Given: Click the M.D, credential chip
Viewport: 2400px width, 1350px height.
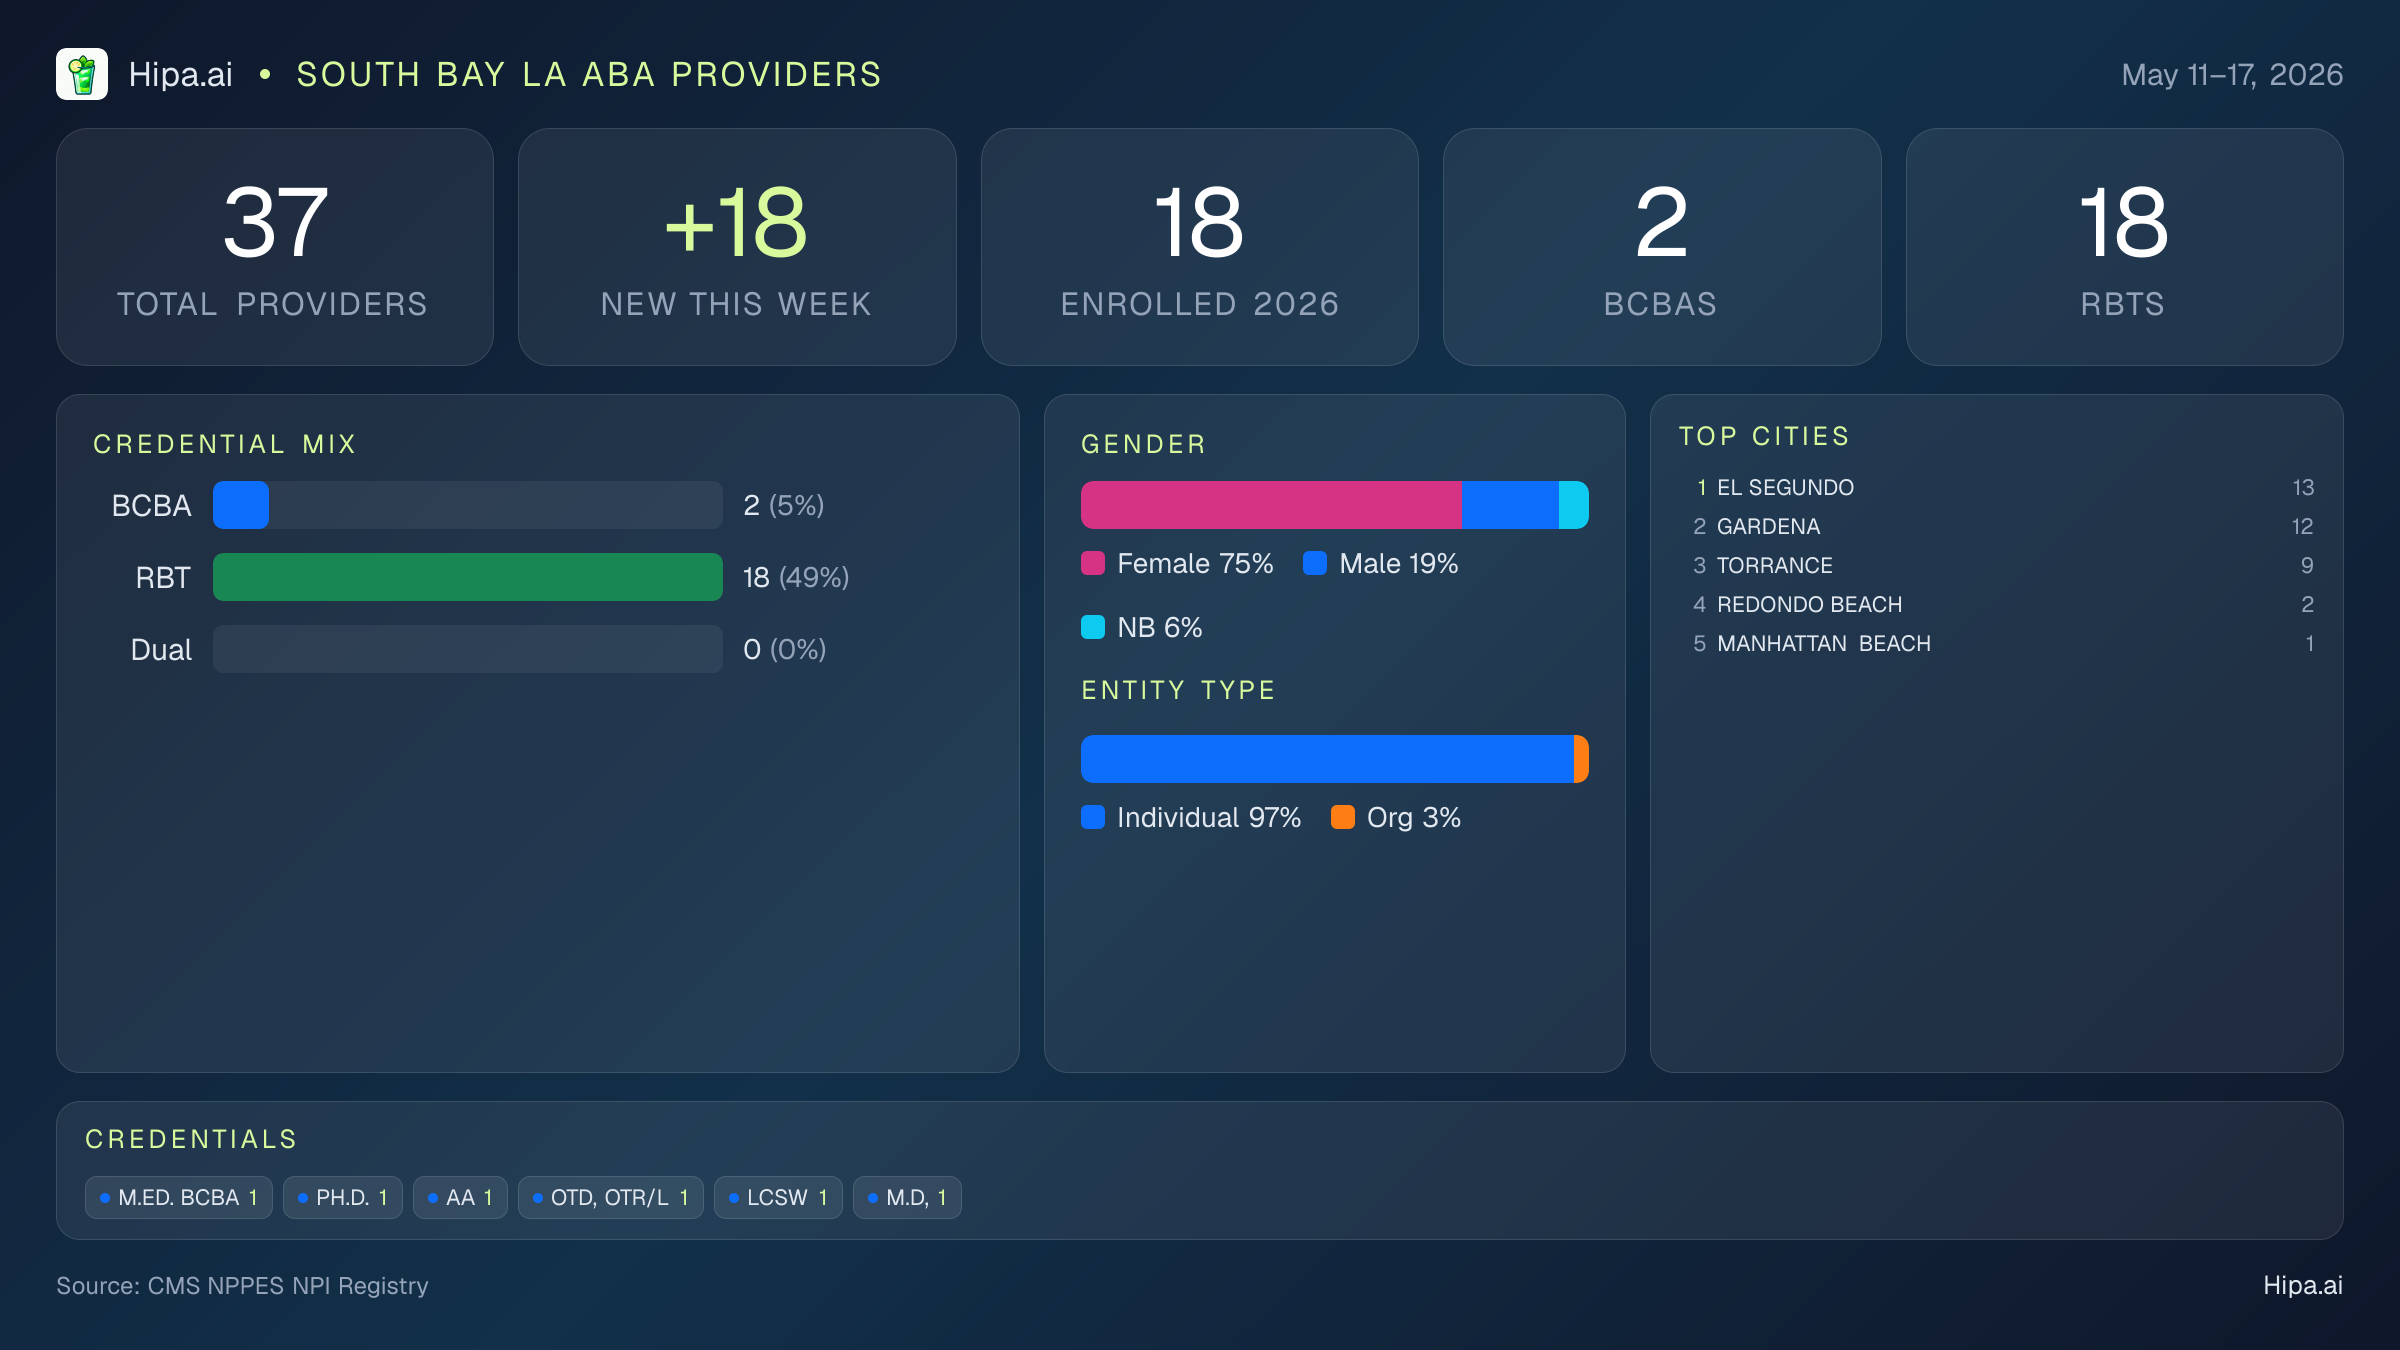Looking at the screenshot, I should [907, 1197].
